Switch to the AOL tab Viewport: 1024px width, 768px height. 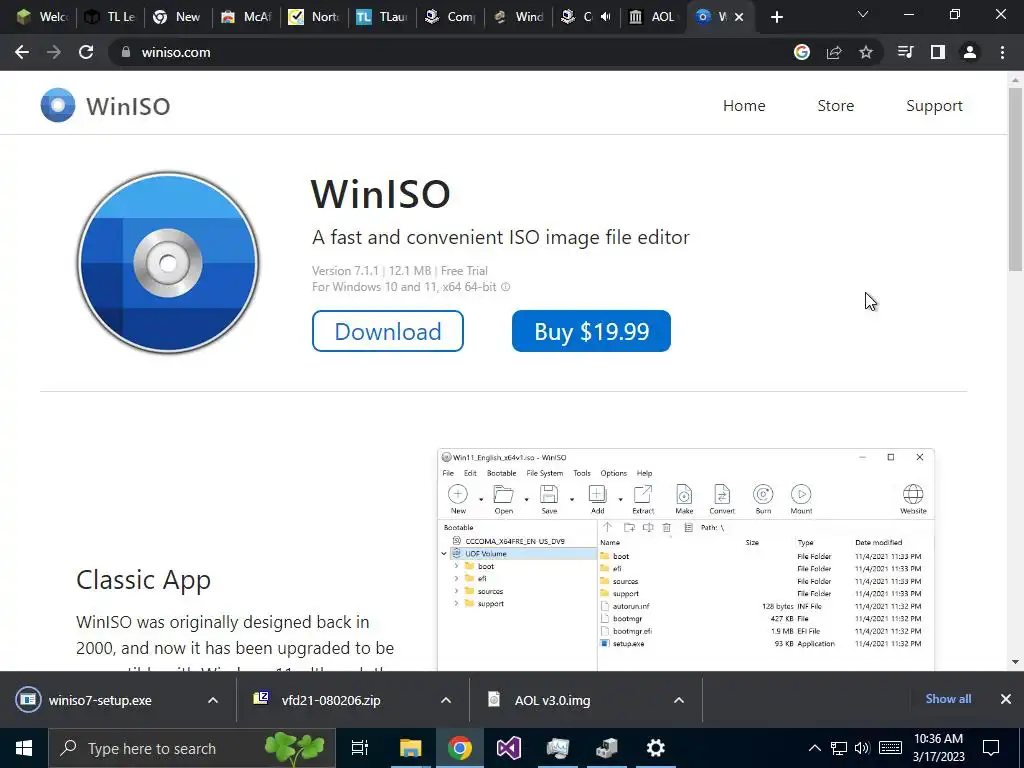tap(653, 17)
